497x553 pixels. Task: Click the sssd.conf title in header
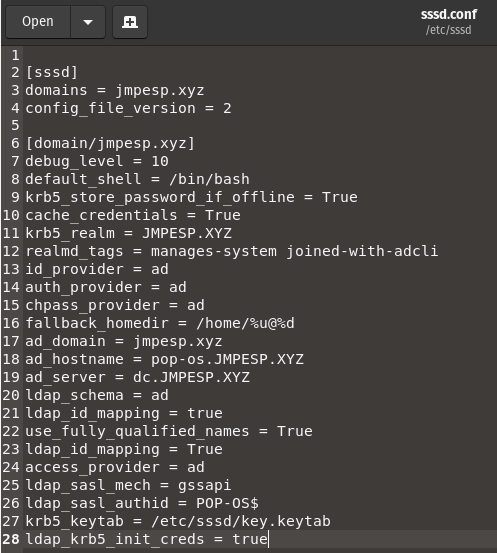tap(449, 14)
